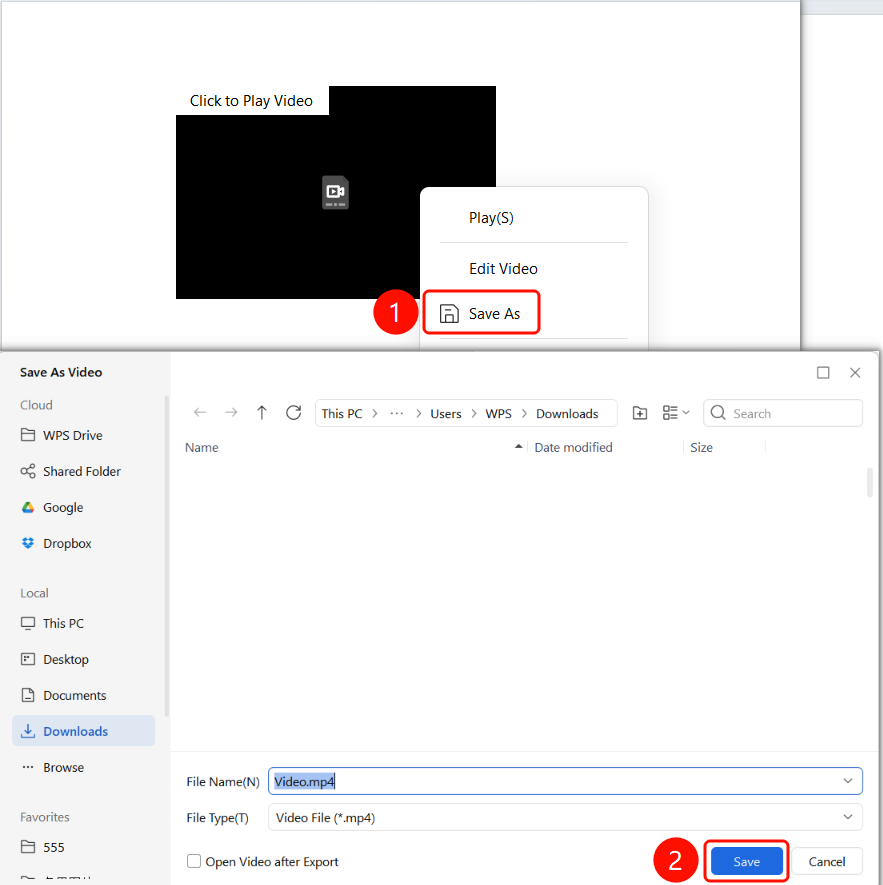Sort files by the Size column
The width and height of the screenshot is (883, 885).
tap(701, 448)
